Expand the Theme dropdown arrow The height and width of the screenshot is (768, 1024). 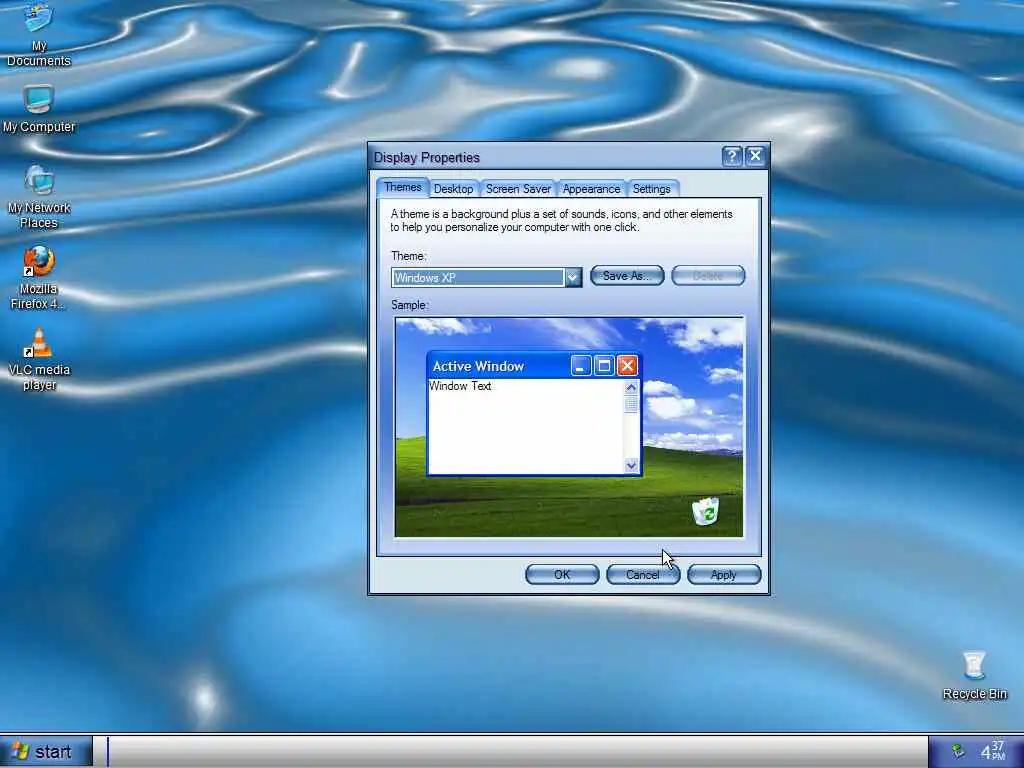coord(573,278)
